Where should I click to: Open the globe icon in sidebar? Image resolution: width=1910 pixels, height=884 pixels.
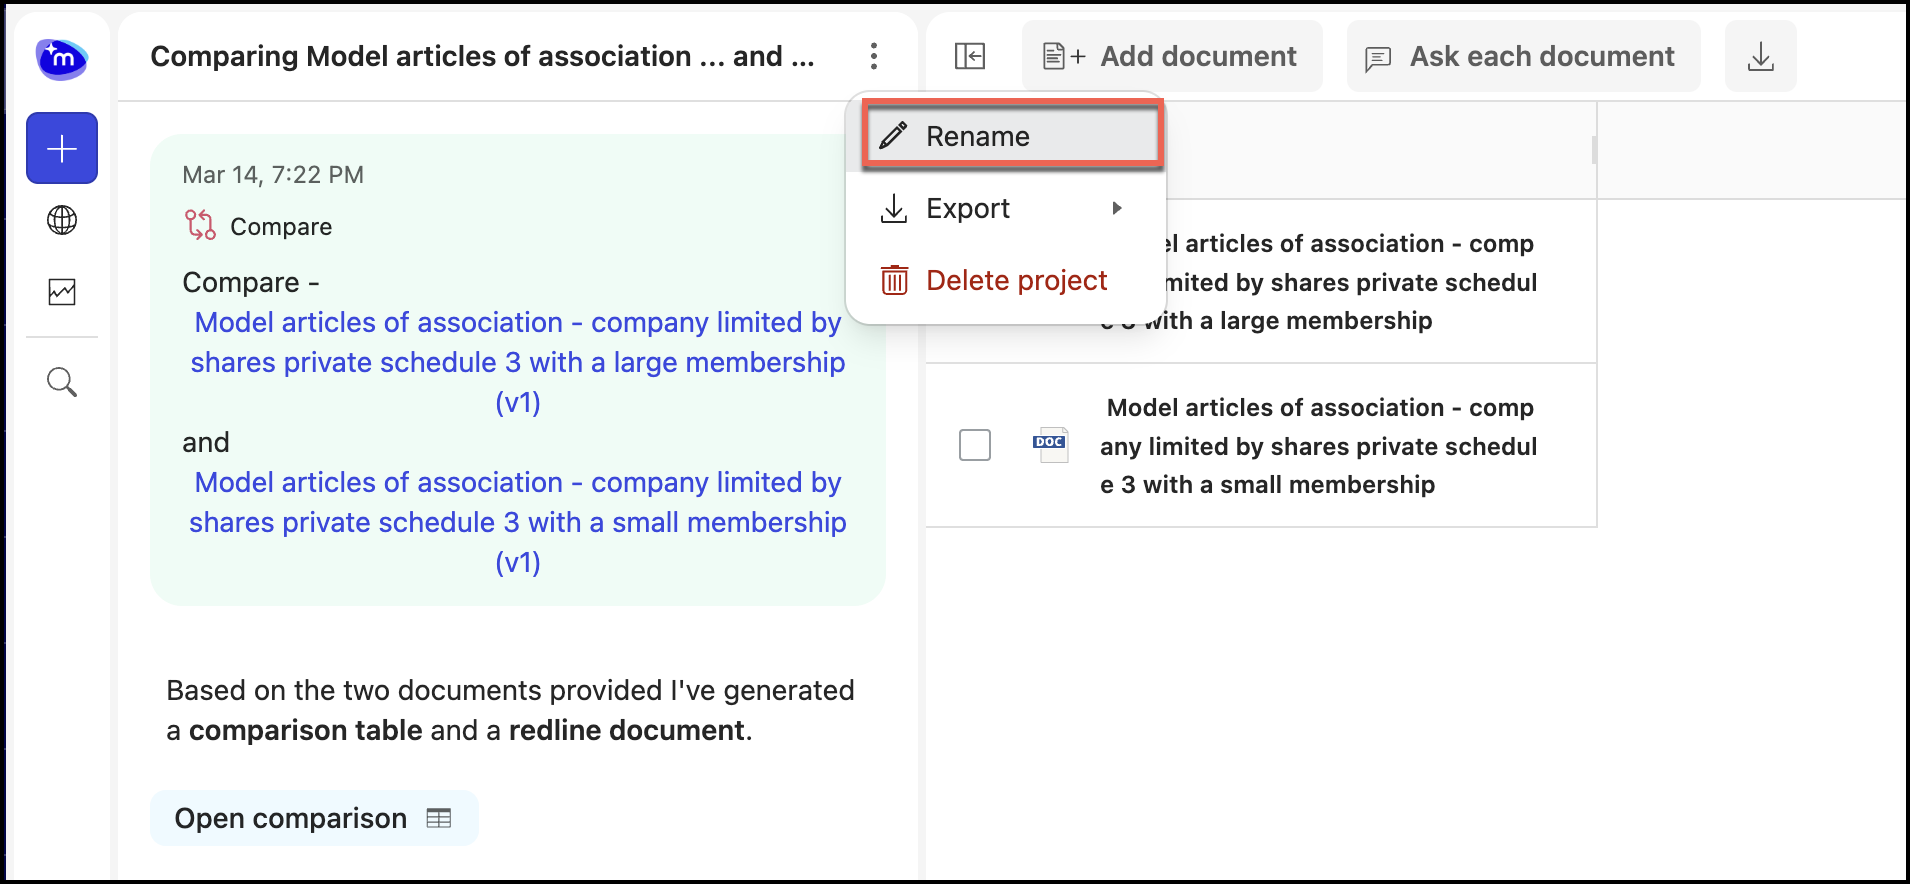click(62, 220)
